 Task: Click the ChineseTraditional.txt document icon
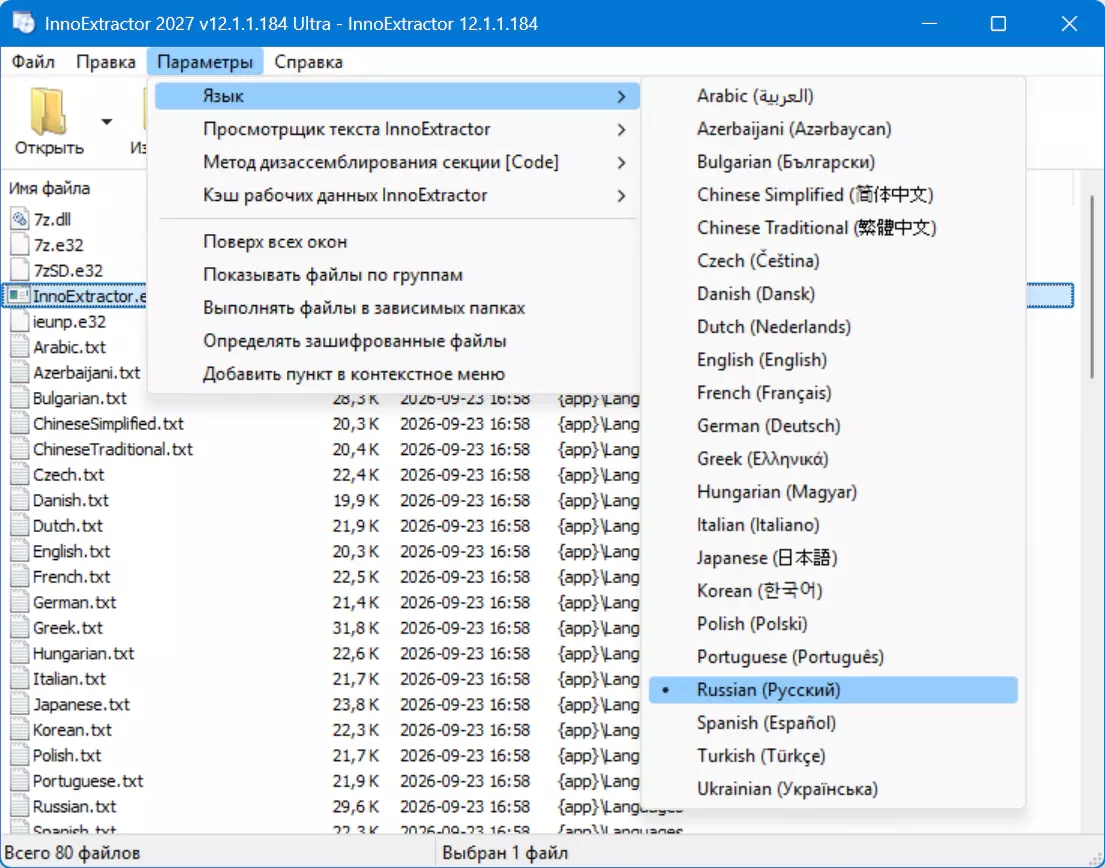pos(20,449)
